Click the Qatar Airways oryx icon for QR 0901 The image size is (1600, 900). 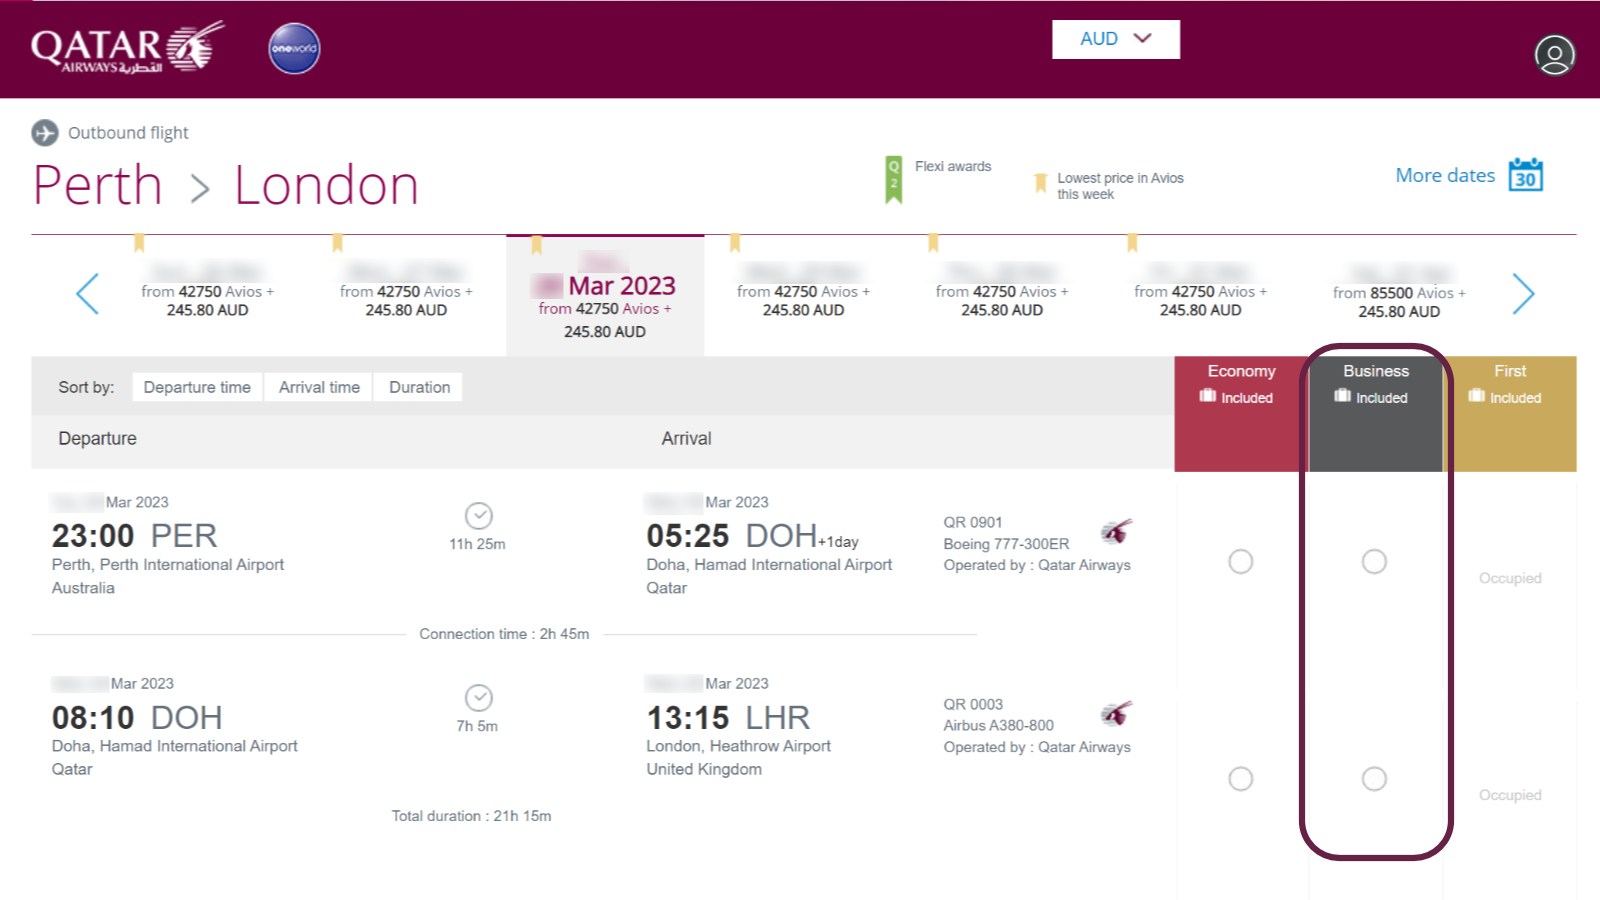click(1116, 531)
